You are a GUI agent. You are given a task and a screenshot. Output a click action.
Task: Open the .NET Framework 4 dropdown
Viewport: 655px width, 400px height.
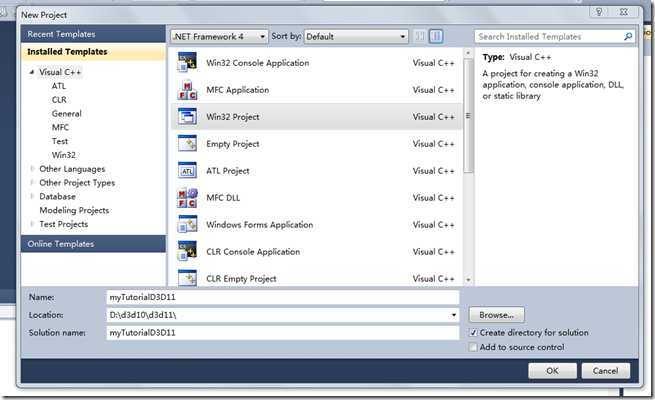tap(219, 36)
